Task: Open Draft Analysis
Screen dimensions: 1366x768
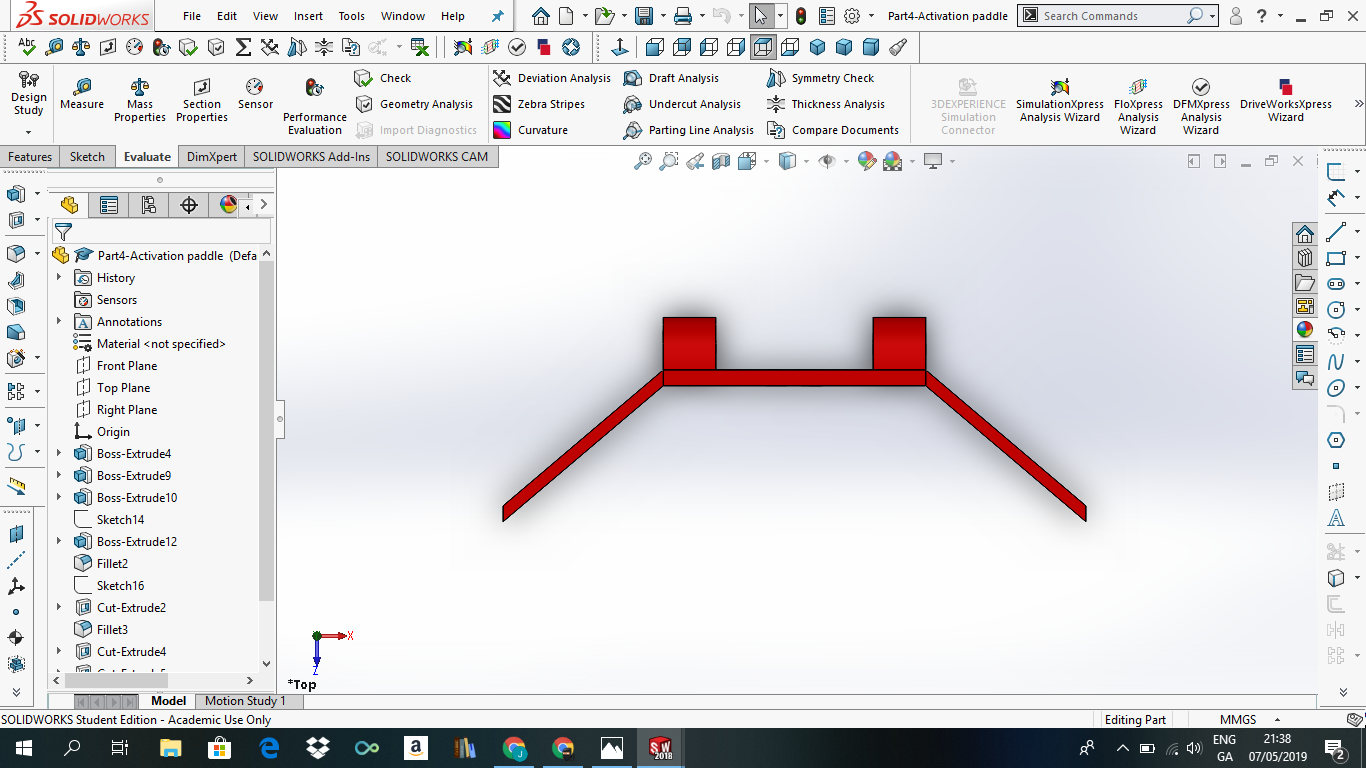Action: pos(671,78)
